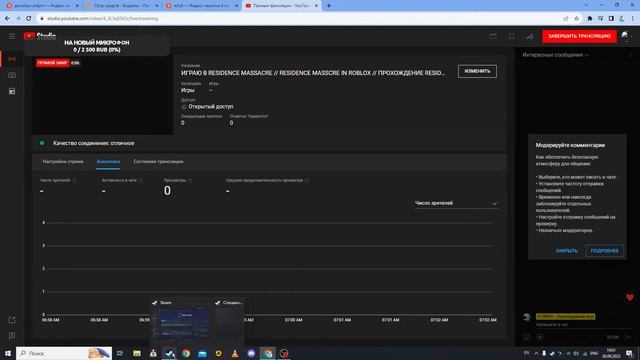
Task: Open the live chat three-dot options menu
Action: point(630,55)
